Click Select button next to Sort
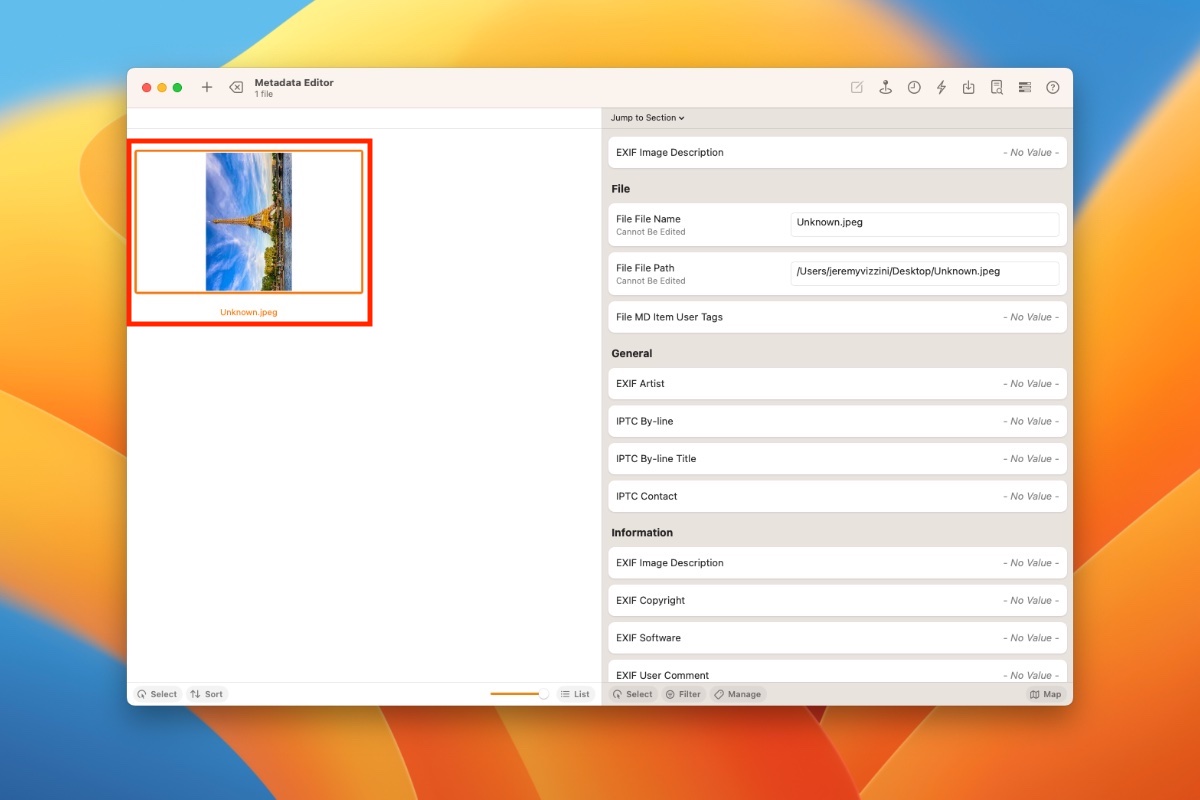The height and width of the screenshot is (800, 1200). (x=157, y=694)
